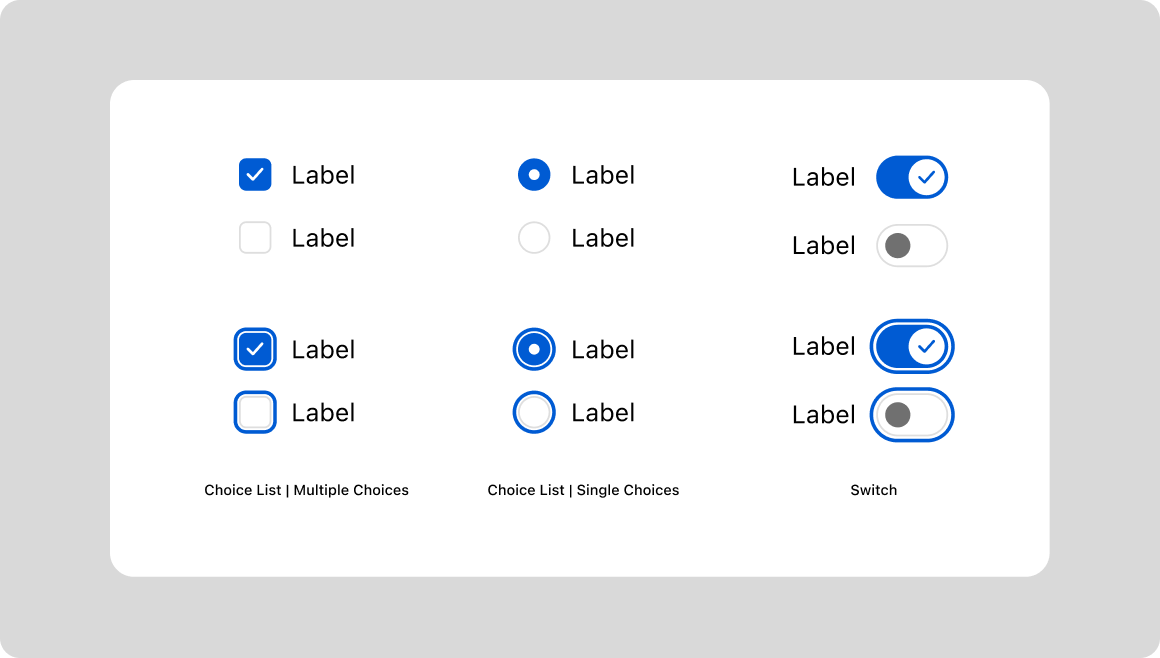Enable the gray switch with blue focus outline
This screenshot has width=1160, height=658.
click(911, 415)
